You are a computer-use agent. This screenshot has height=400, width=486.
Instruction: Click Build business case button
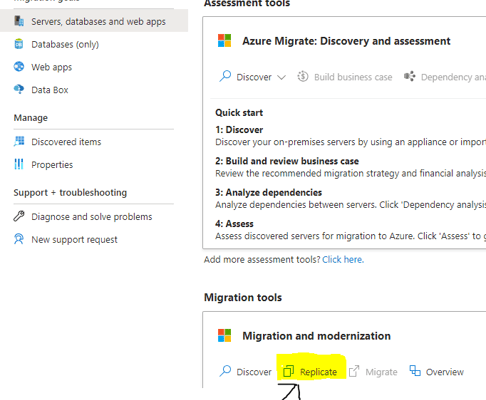345,77
